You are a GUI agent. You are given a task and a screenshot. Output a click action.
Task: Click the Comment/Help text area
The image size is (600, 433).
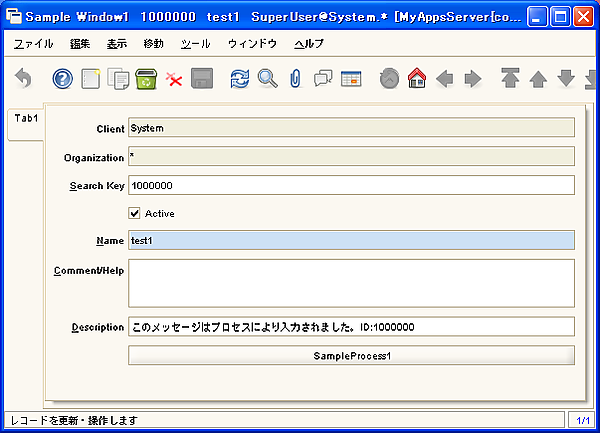(351, 283)
